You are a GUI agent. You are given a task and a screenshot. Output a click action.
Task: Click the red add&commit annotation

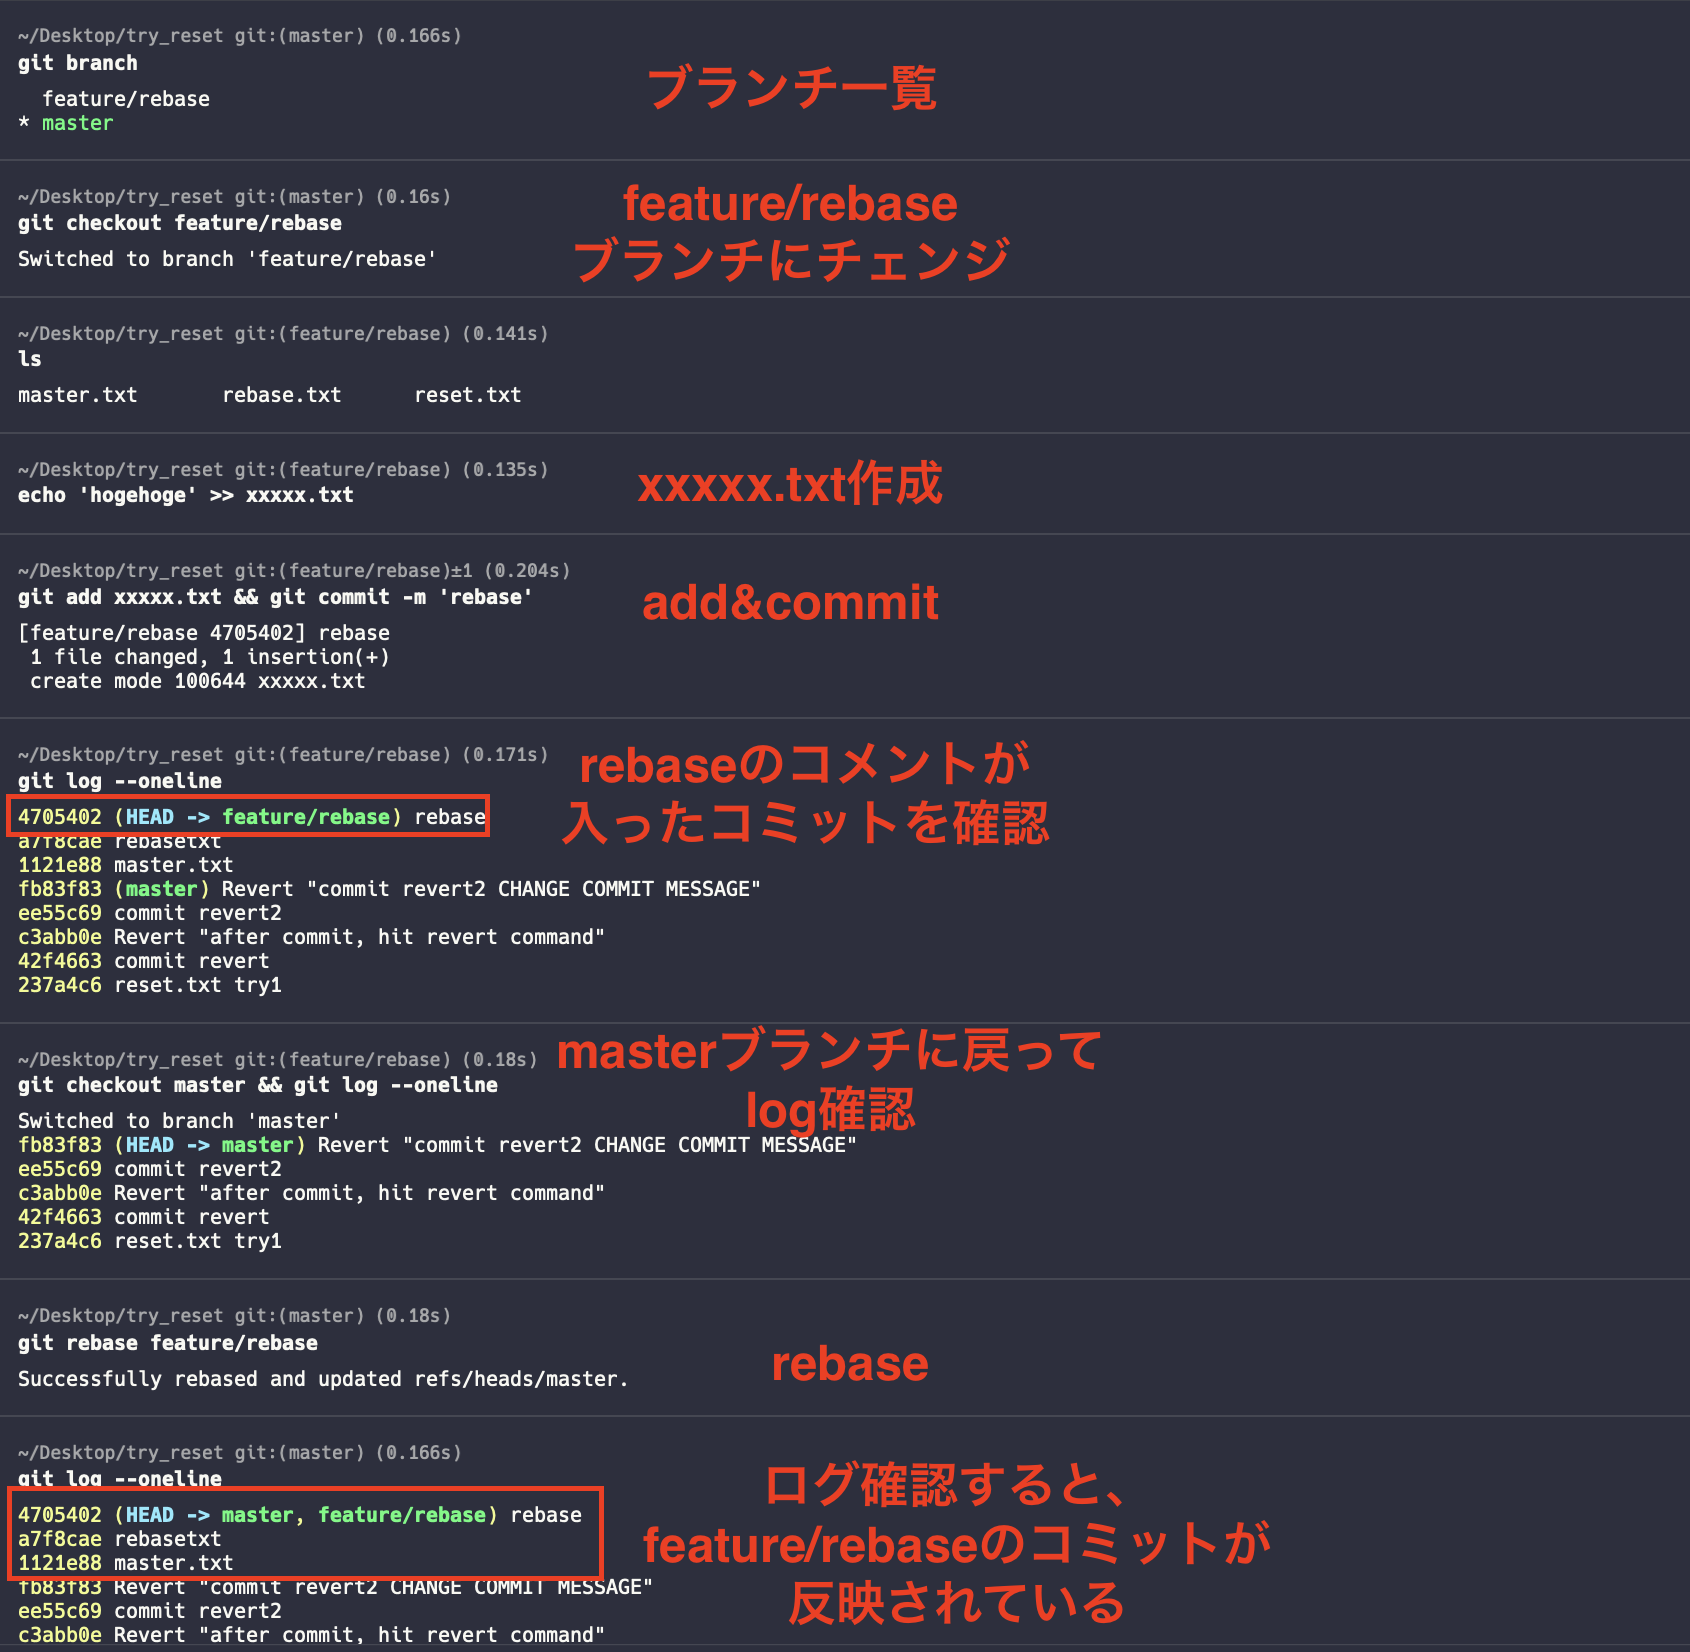click(790, 601)
